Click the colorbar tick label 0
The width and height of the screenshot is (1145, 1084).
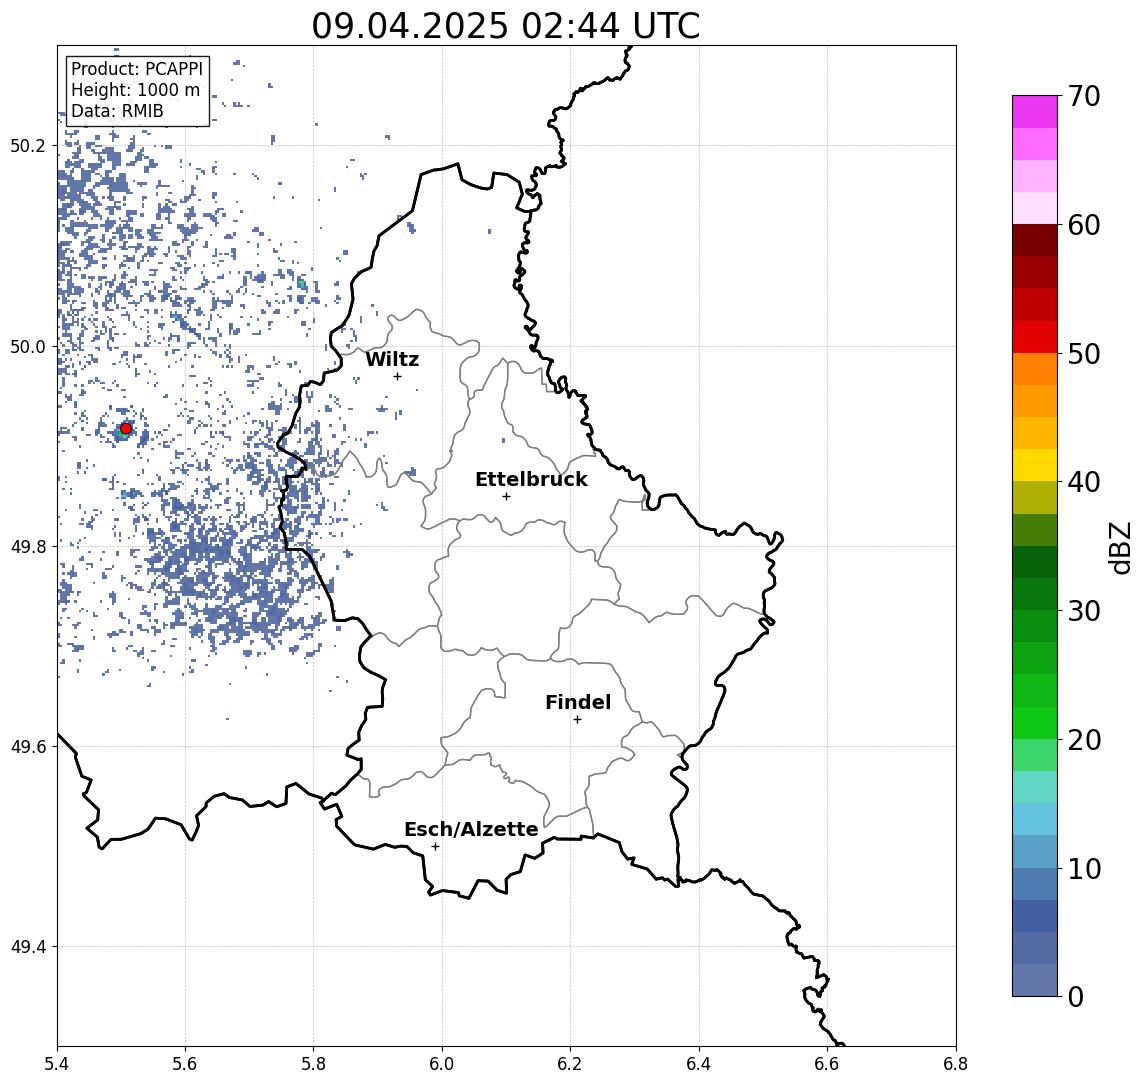point(1076,996)
